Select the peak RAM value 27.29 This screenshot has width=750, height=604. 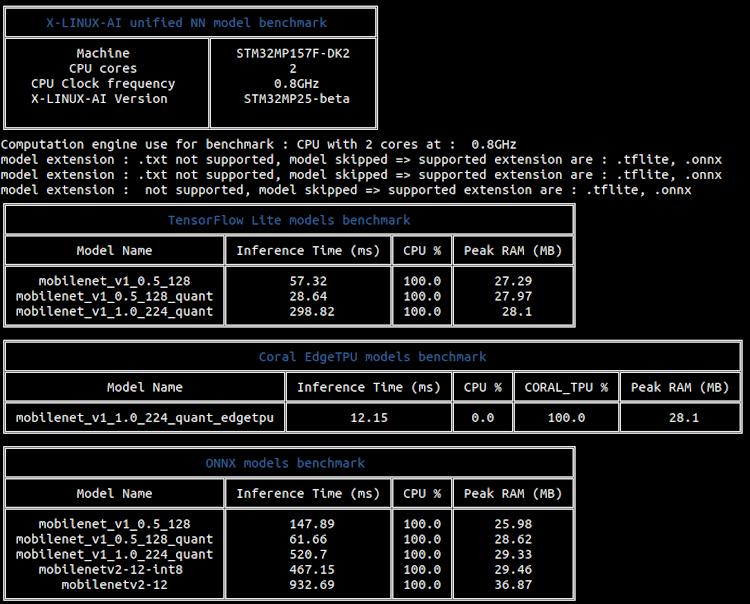coord(513,281)
